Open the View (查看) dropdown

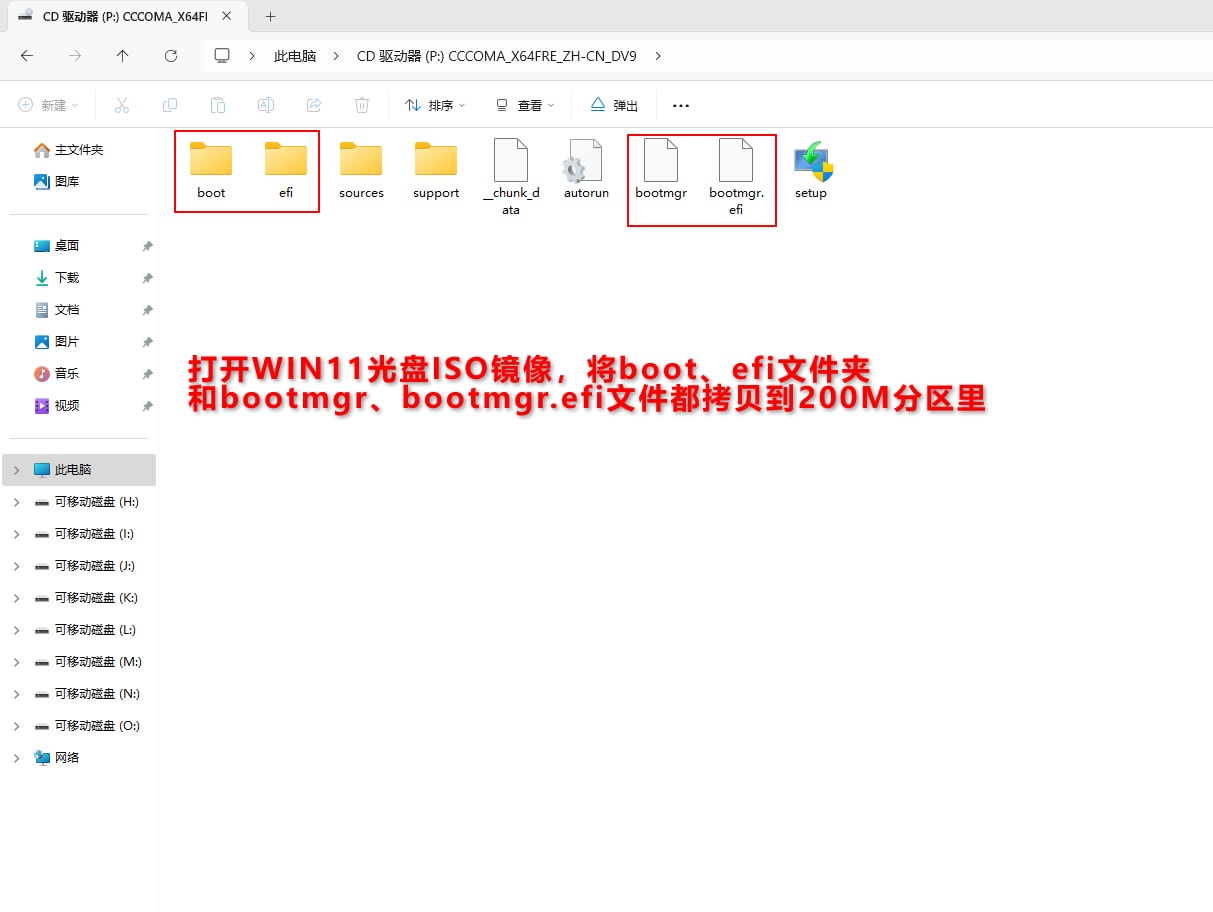tap(525, 105)
